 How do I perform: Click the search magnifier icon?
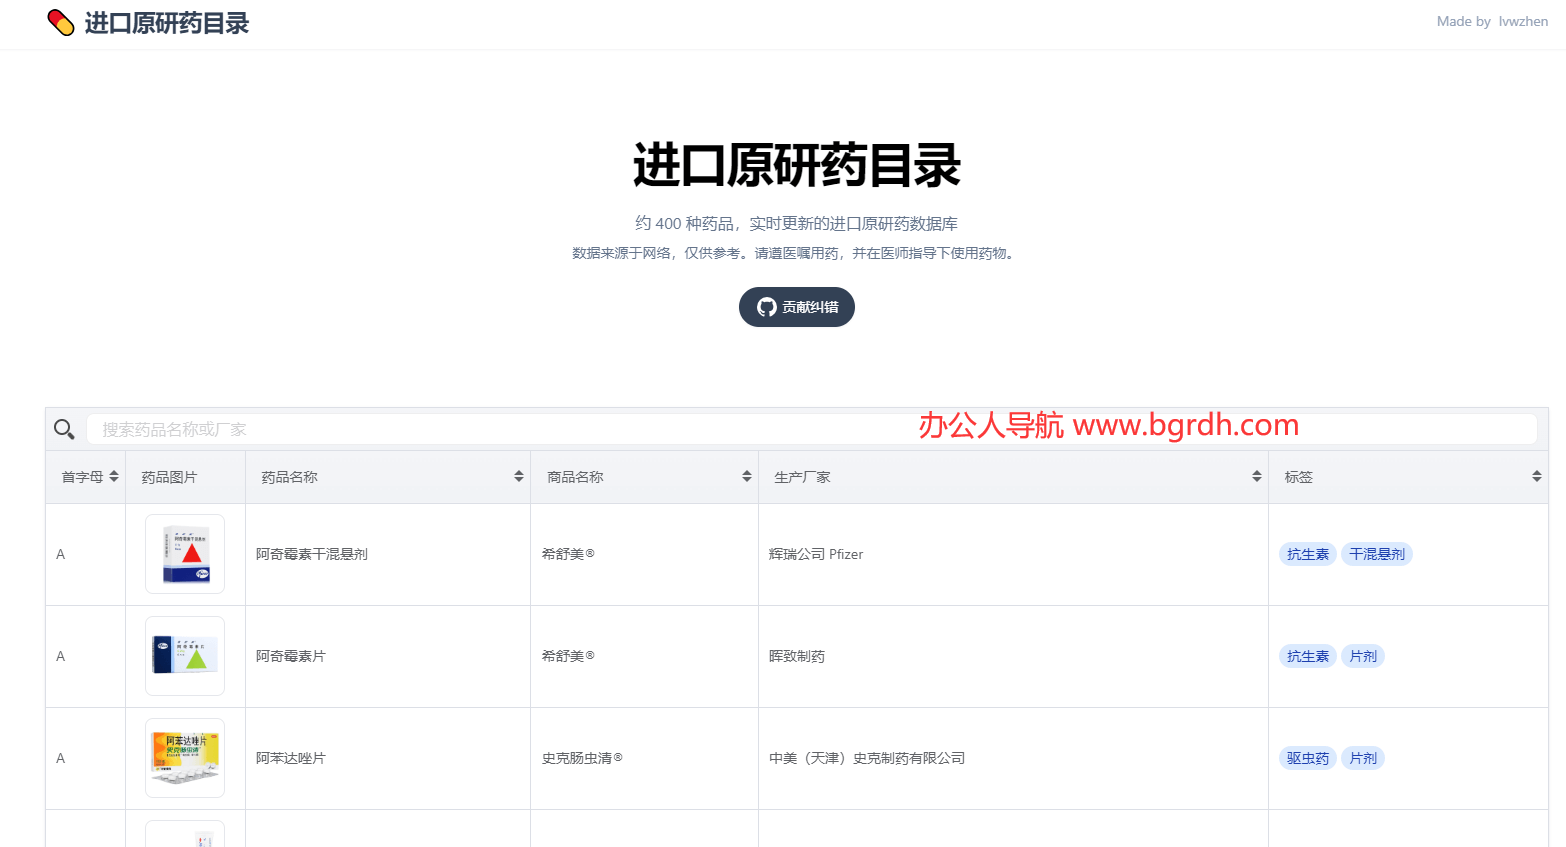coord(64,429)
